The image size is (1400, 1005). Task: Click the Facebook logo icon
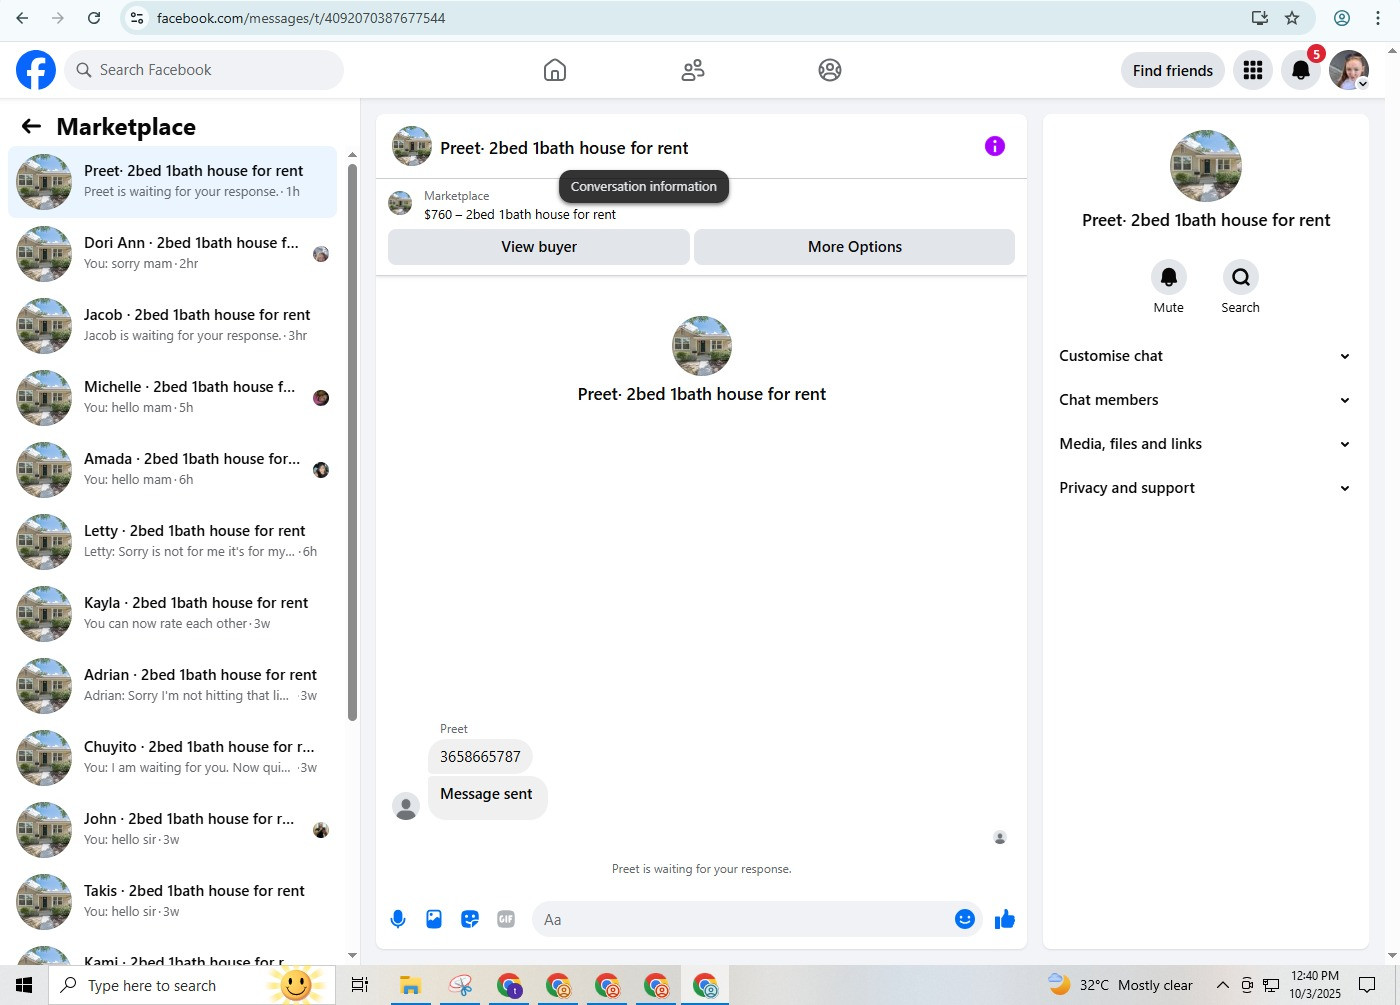click(x=36, y=70)
